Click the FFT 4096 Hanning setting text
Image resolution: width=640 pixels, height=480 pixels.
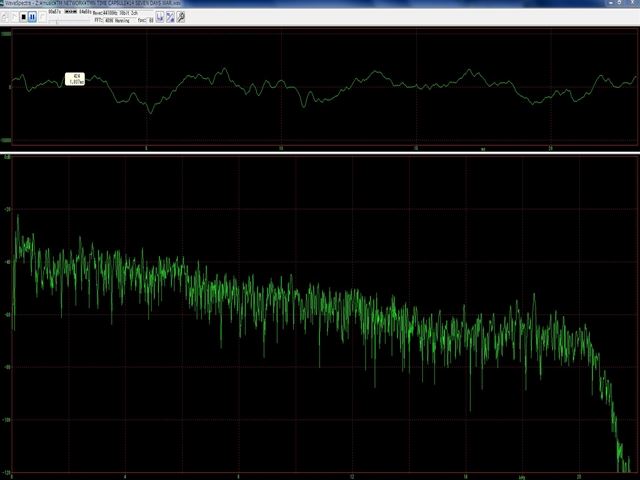112,20
